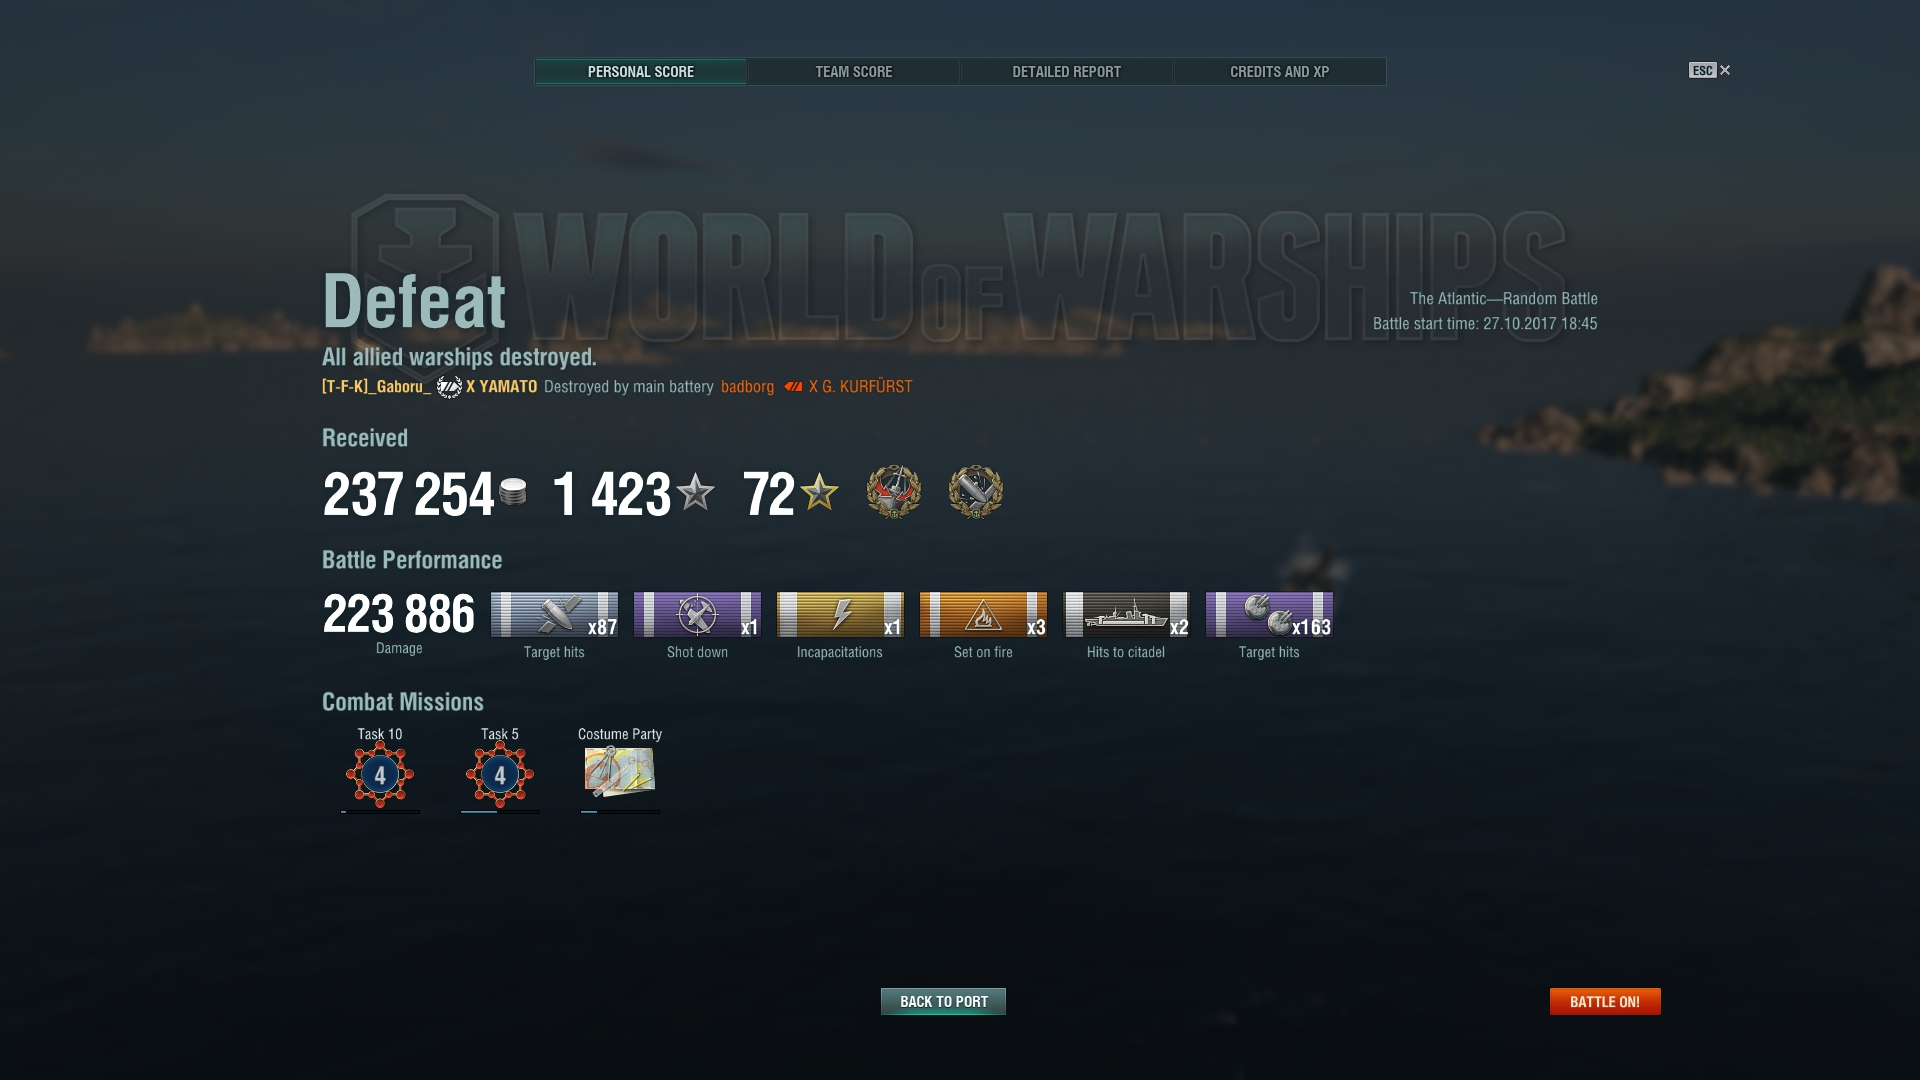This screenshot has width=1920, height=1080.
Task: Click the x87 Target hits ribbon
Action: 554,615
